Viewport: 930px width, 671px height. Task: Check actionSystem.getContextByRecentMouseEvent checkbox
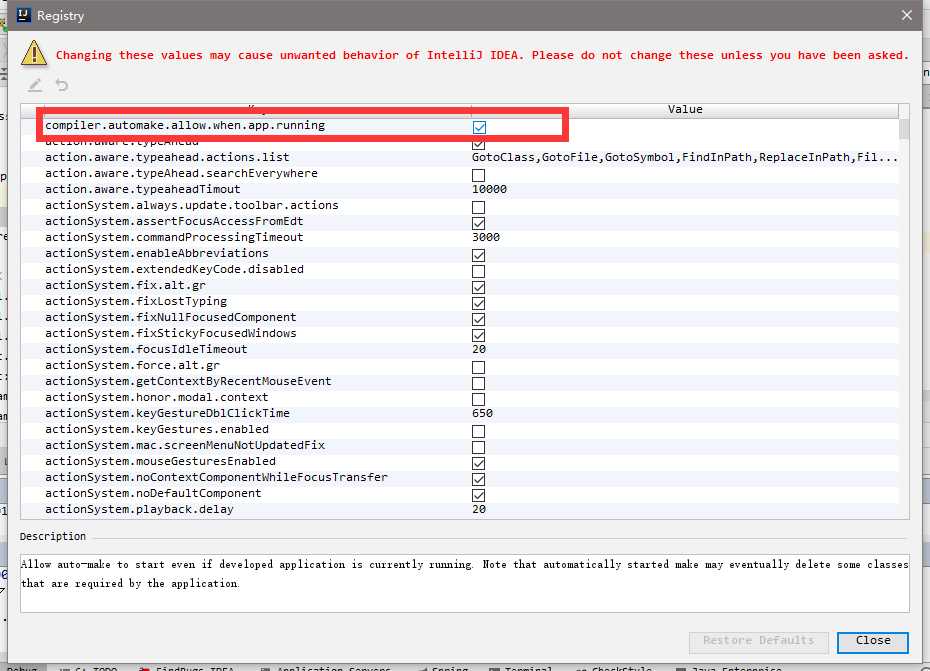(x=478, y=383)
